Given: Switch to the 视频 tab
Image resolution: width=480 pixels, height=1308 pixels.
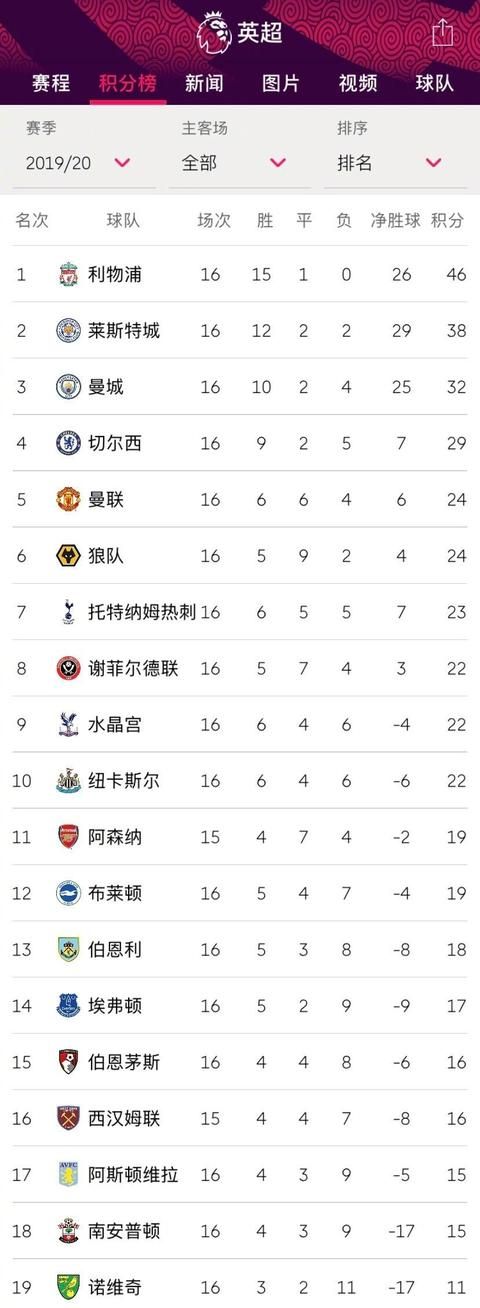Looking at the screenshot, I should pos(358,83).
